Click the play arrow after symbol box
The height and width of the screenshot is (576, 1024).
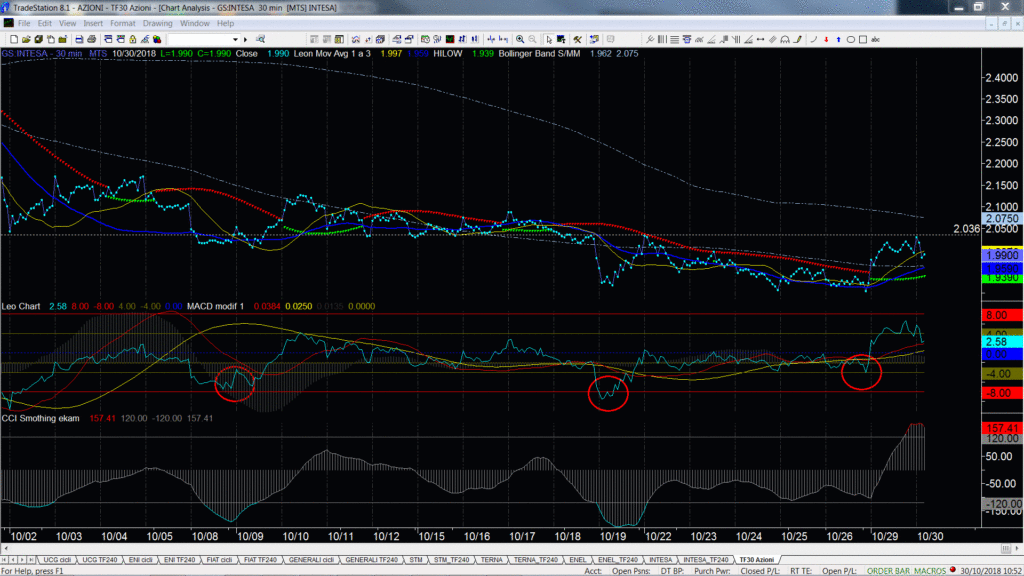246,39
